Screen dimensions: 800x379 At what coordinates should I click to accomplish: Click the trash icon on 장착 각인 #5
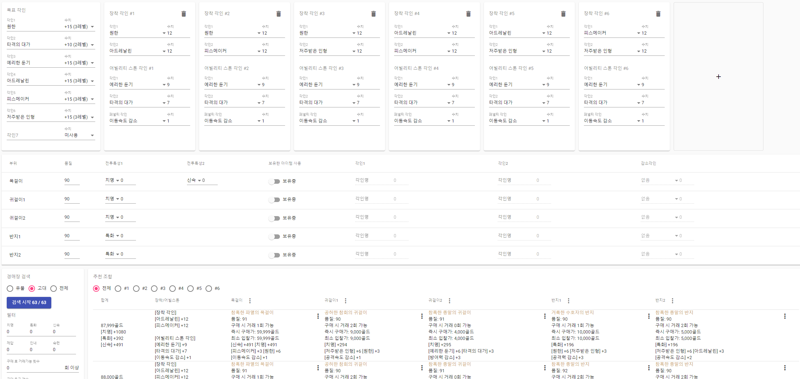tap(563, 14)
